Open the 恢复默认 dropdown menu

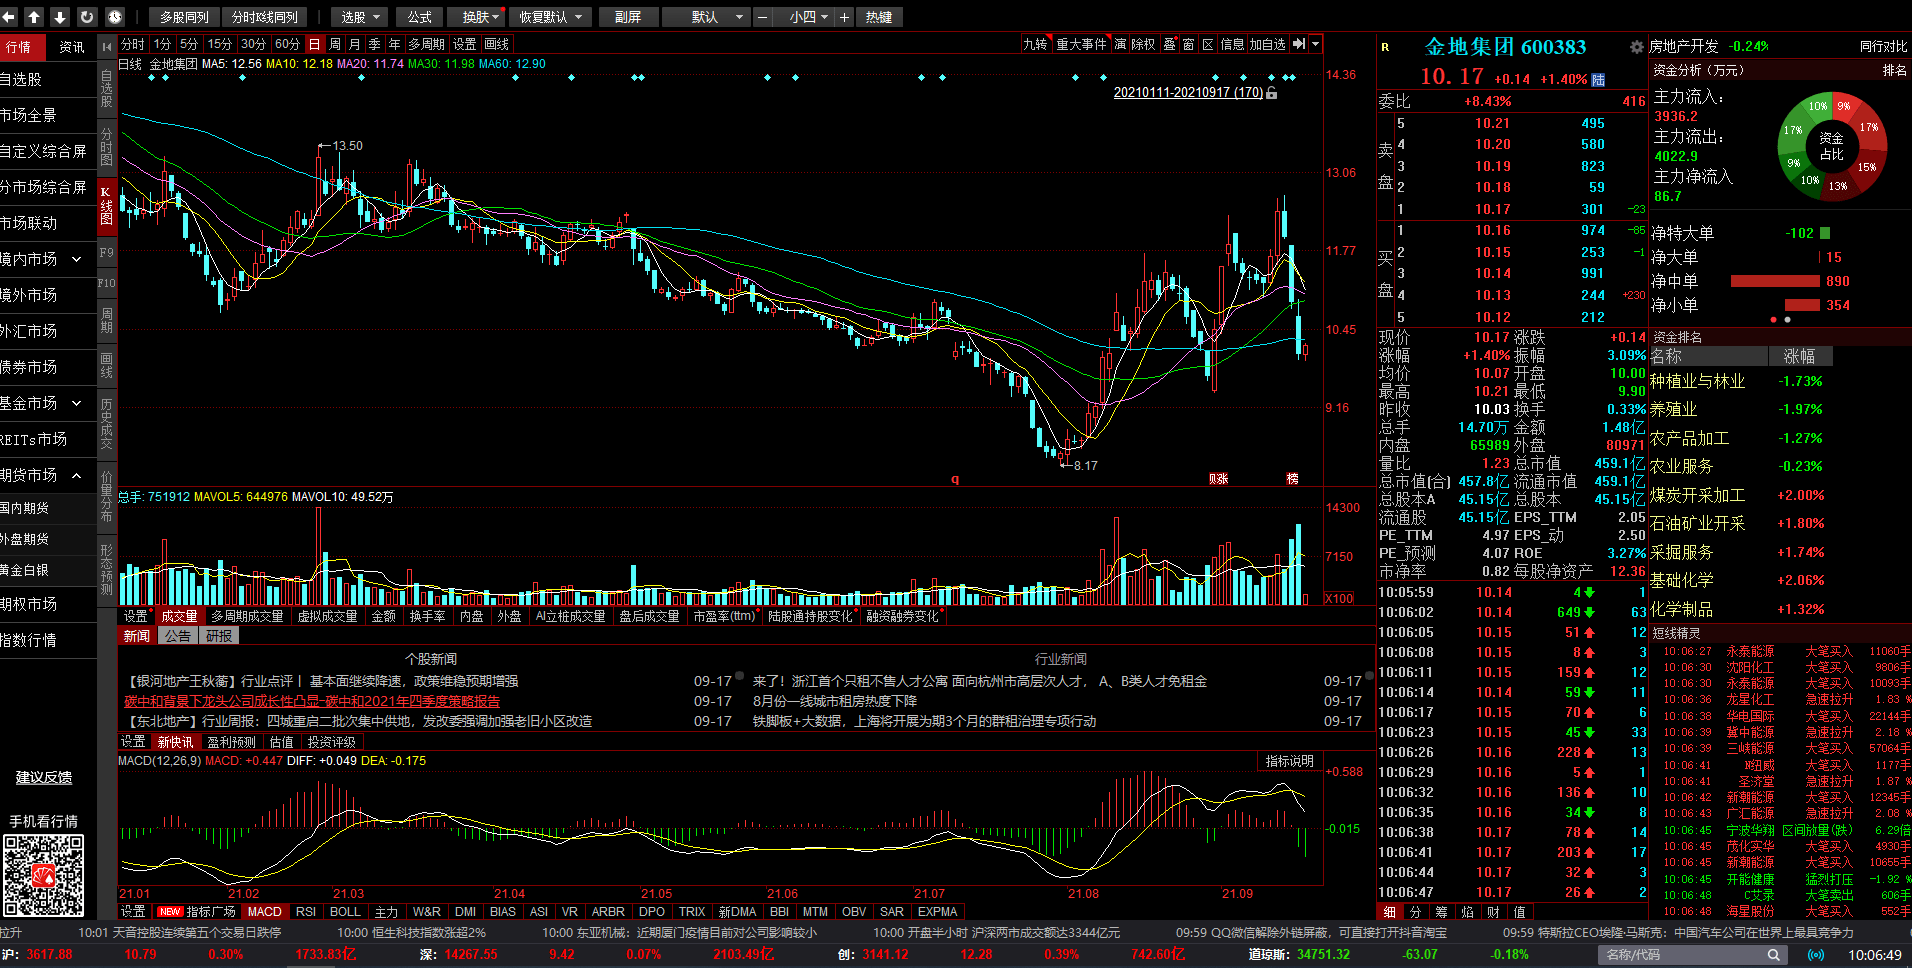pyautogui.click(x=550, y=17)
